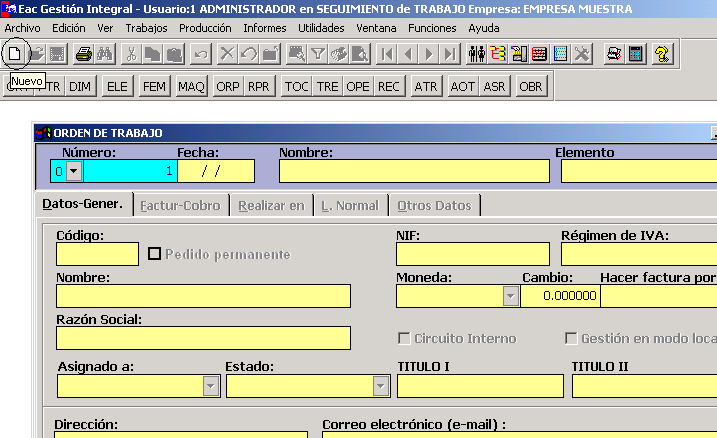This screenshot has height=438, width=717.
Task: Click the Nuevo (new record) toolbar icon
Action: (x=14, y=54)
